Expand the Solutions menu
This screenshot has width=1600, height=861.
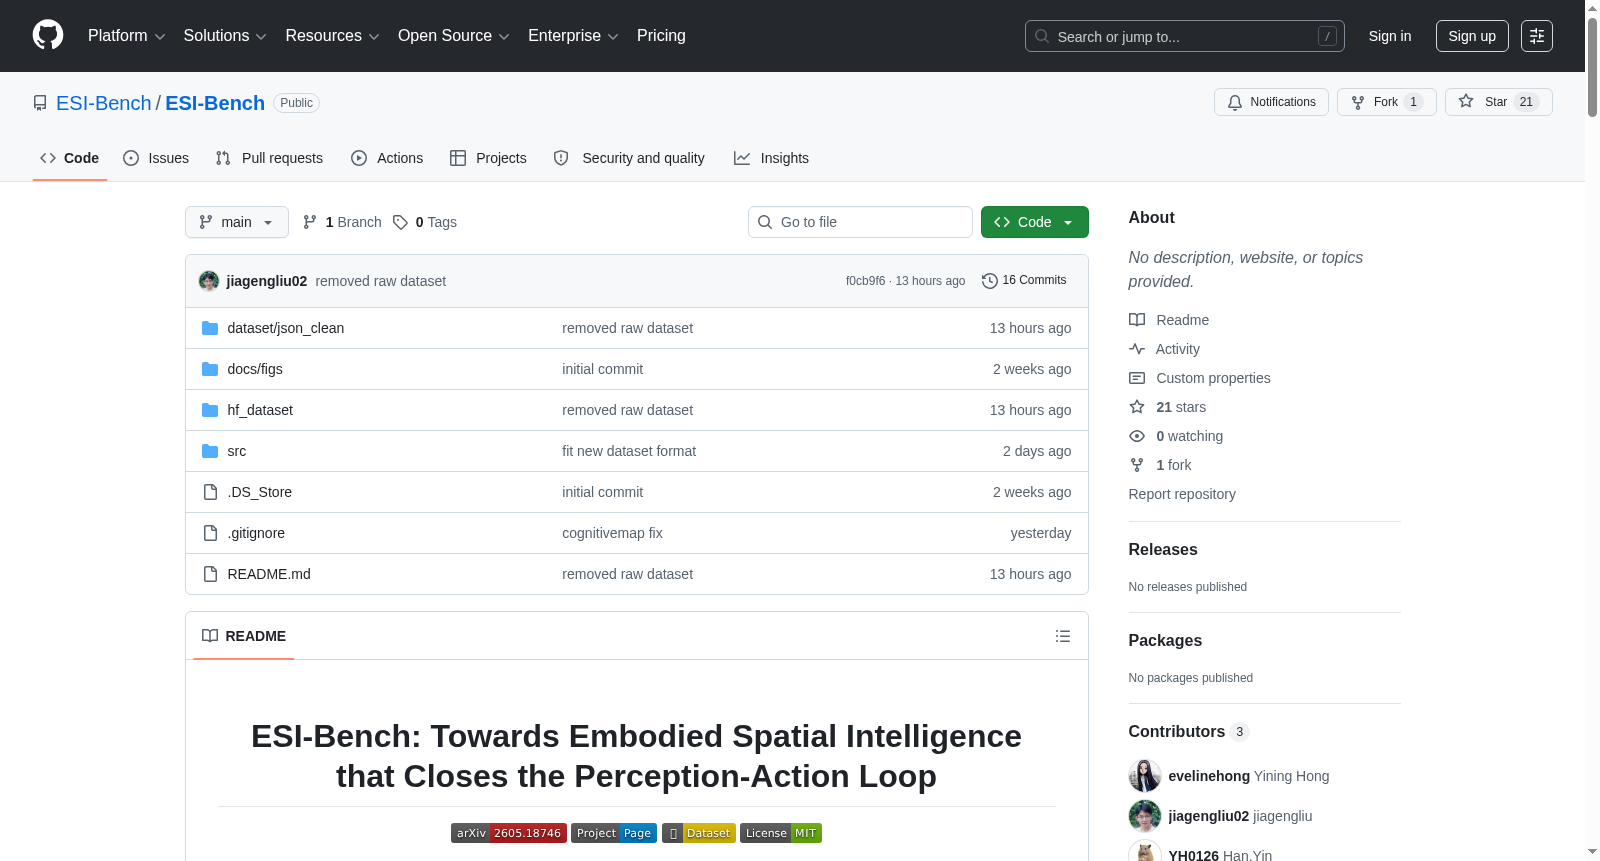(x=225, y=36)
